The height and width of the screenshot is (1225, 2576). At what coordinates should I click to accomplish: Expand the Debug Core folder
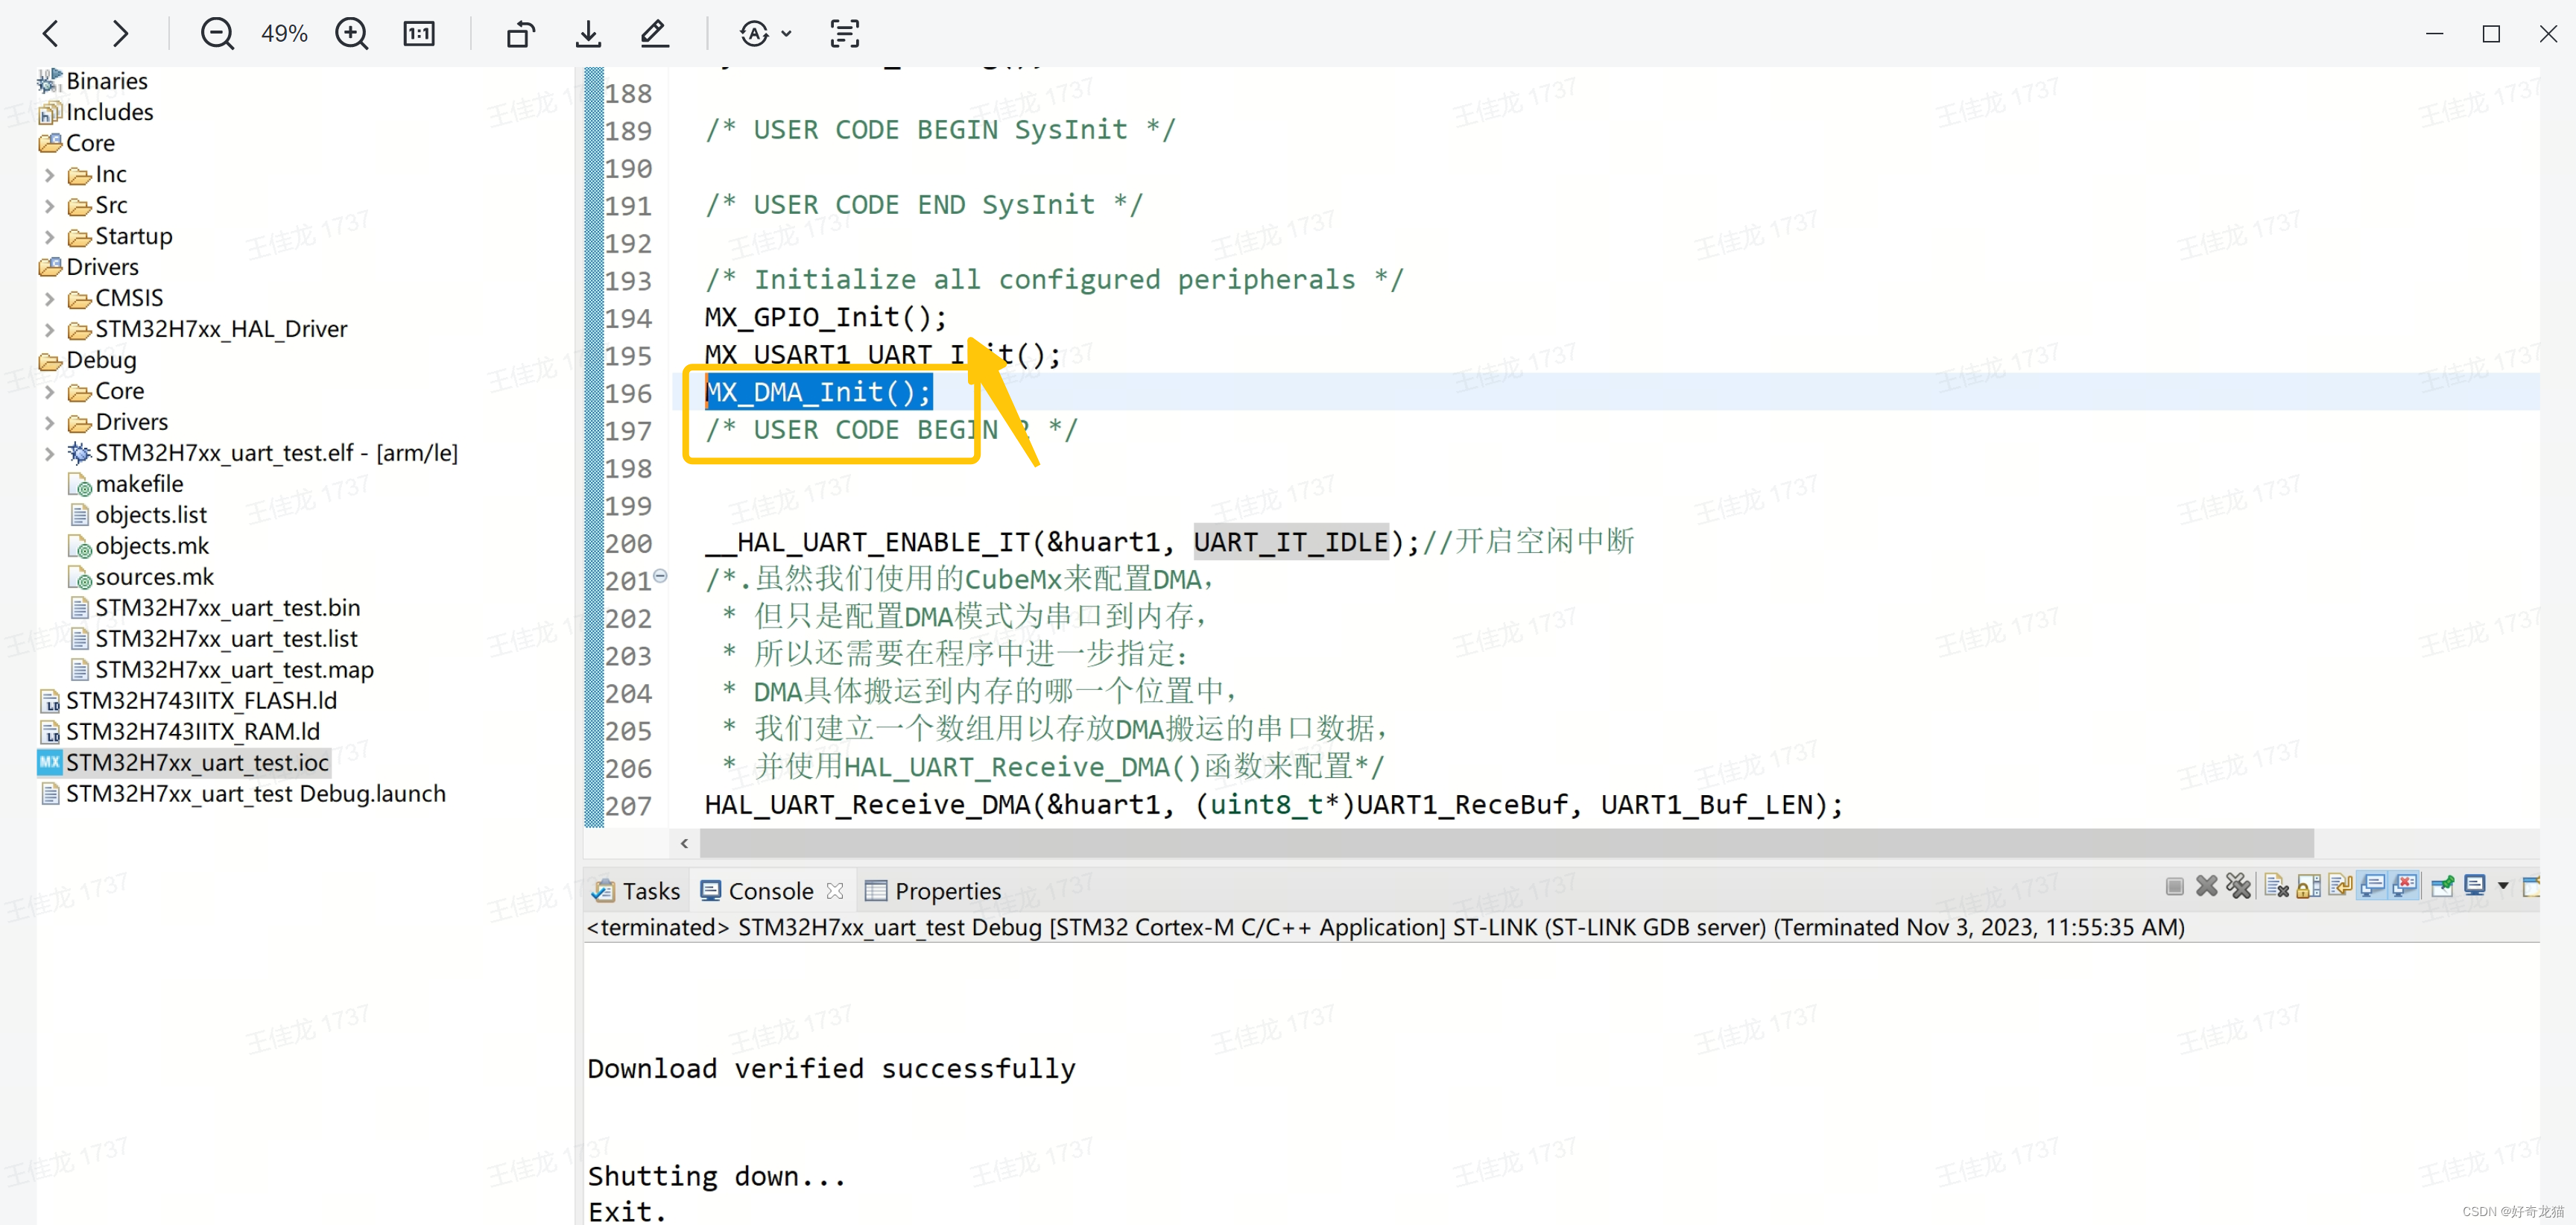point(49,392)
